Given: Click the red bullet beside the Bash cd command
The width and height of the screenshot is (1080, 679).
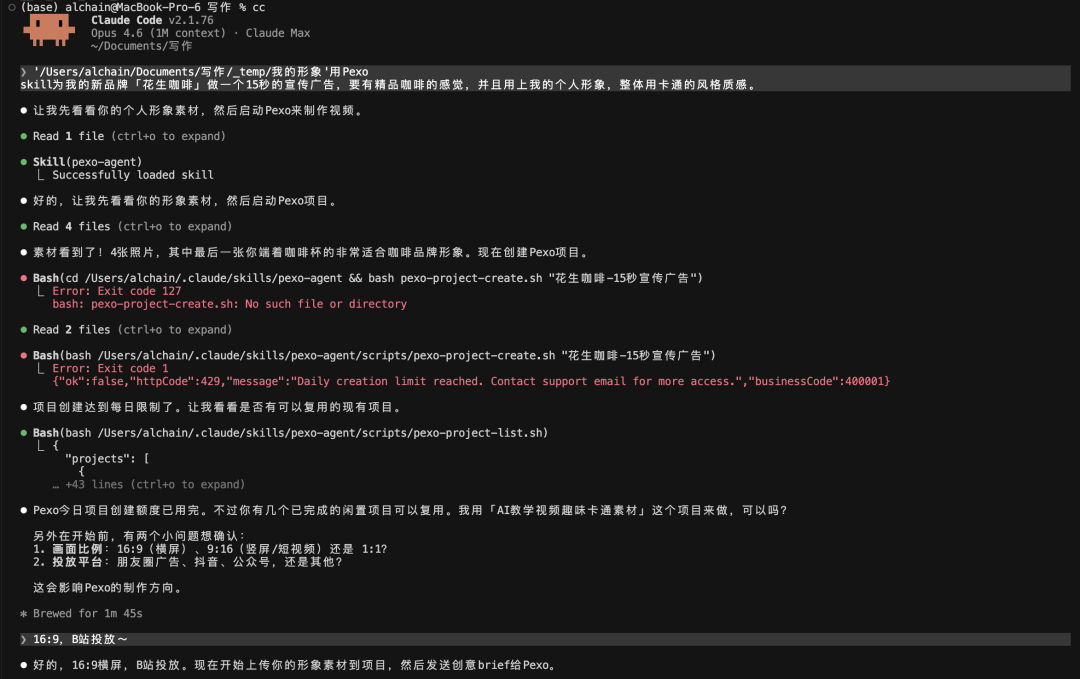Looking at the screenshot, I should point(23,278).
